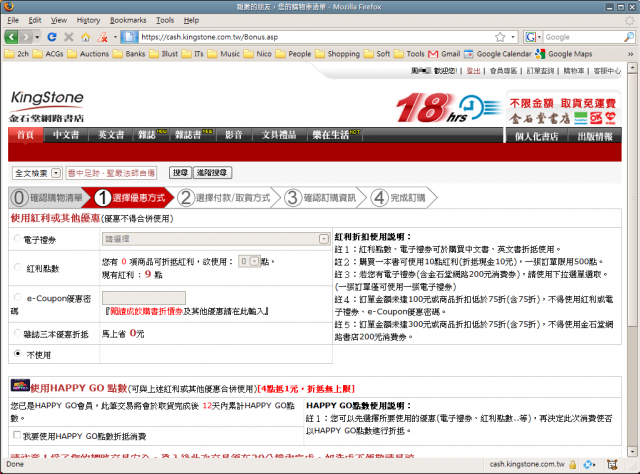Open the dropdown arrow beside the toolbar extension icon
The image size is (640, 474).
point(115,37)
